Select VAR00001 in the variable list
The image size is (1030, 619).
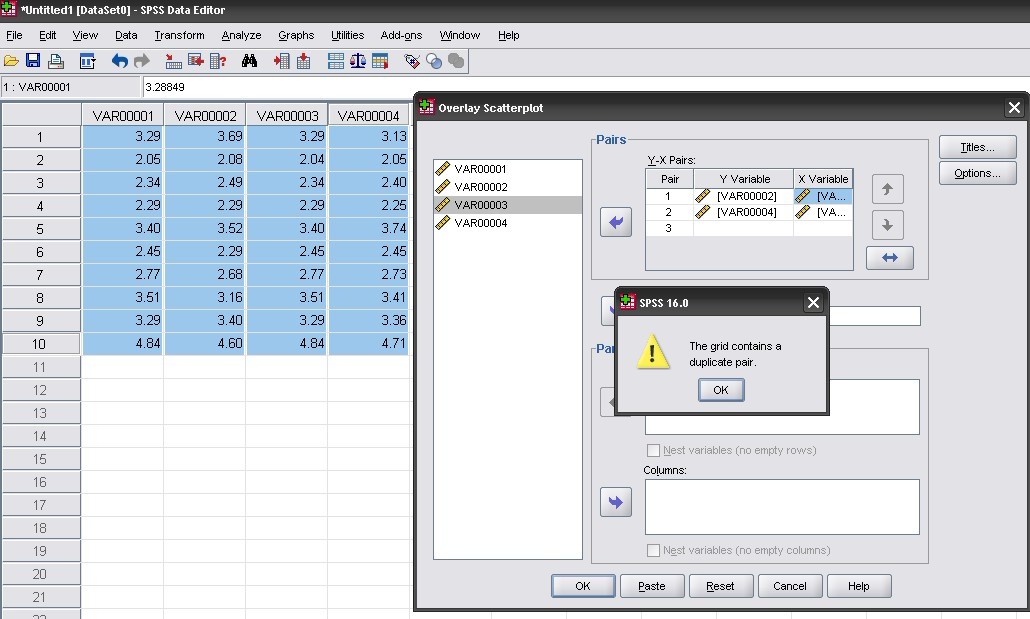click(480, 169)
